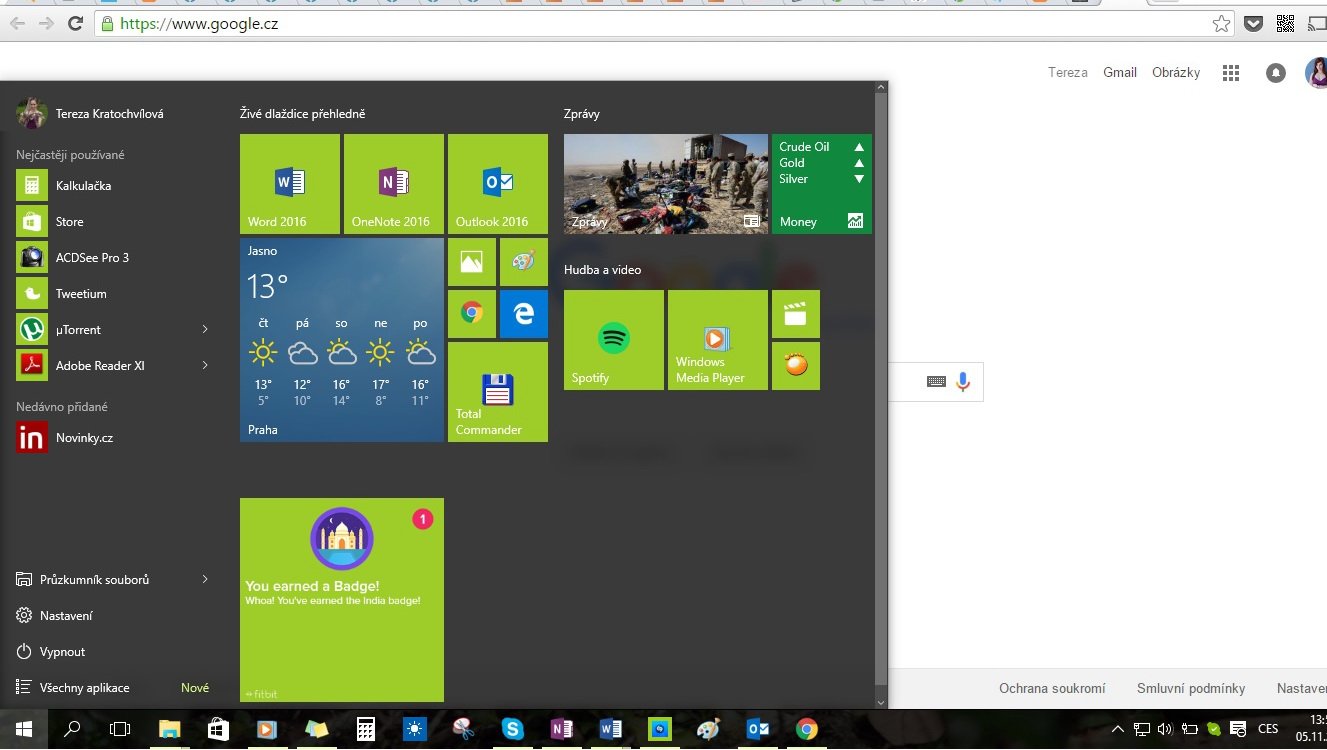The image size is (1327, 750).
Task: Open the Obrázky link on Google
Action: (1176, 72)
